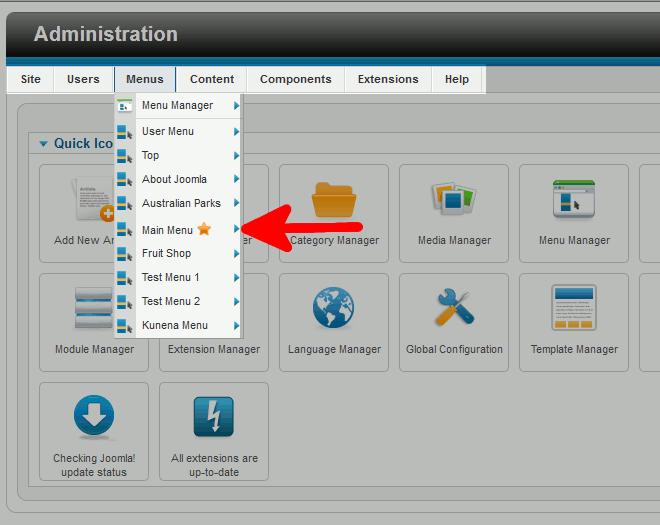Viewport: 660px width, 525px height.
Task: Open the Template Manager icon
Action: 574,307
